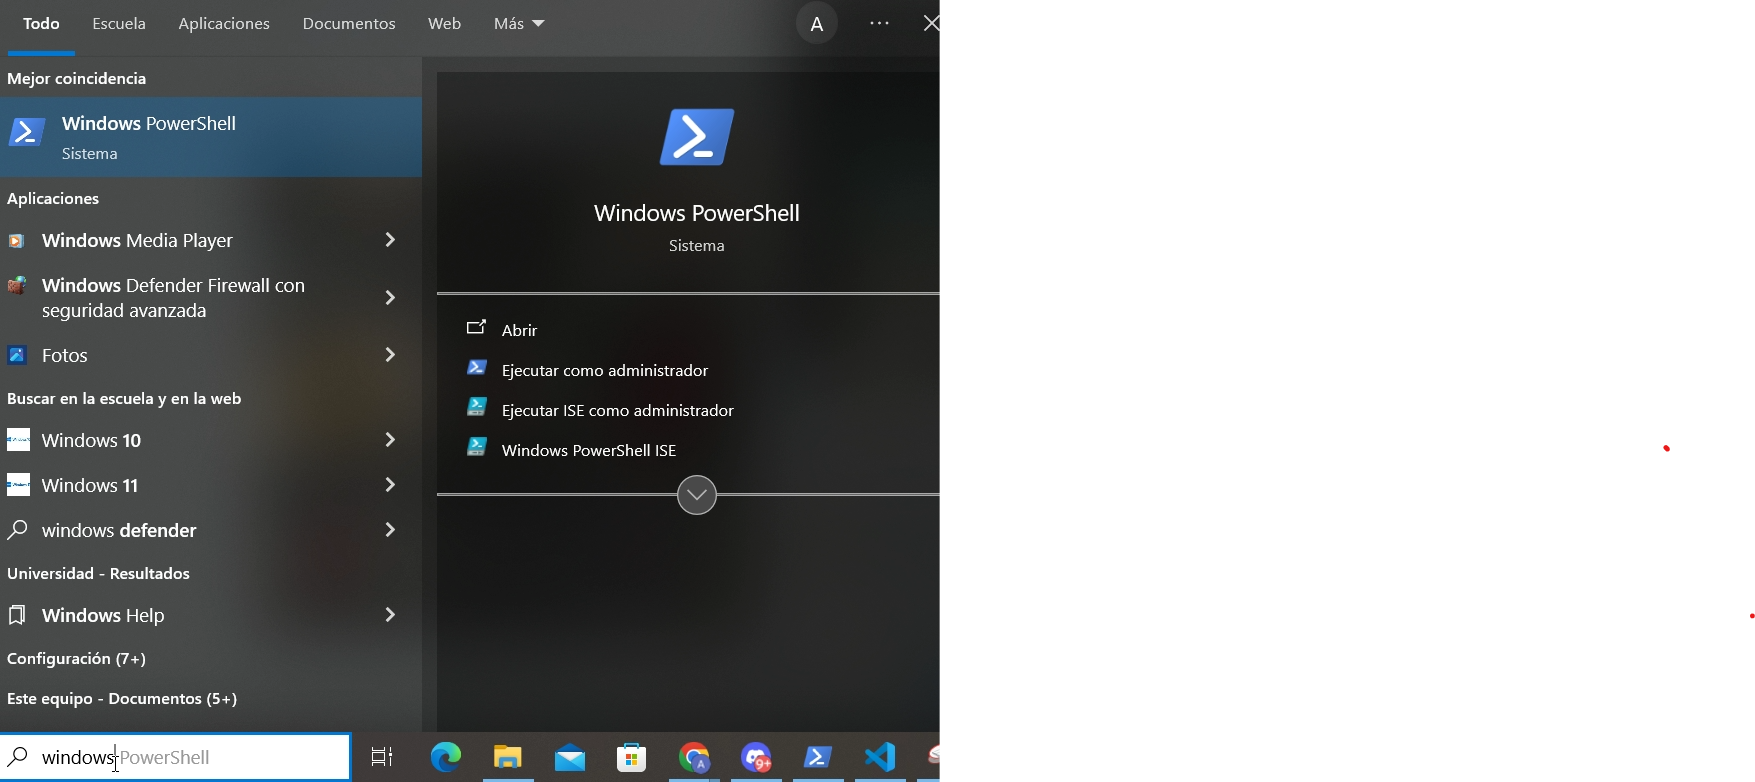The image size is (1755, 782).
Task: Open Microsoft Edge from the taskbar
Action: tap(446, 758)
